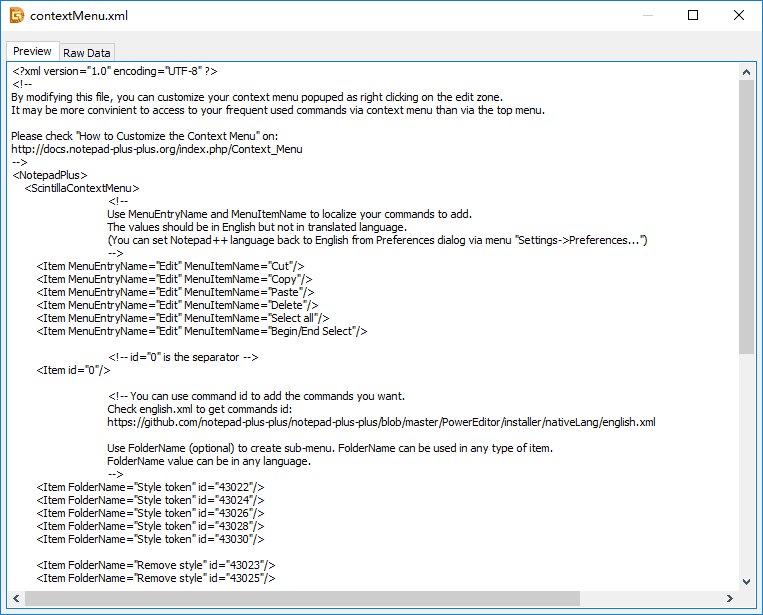Screen dimensions: 763x615
Task: Click the horizontal scrollbar right arrow
Action: (x=730, y=598)
